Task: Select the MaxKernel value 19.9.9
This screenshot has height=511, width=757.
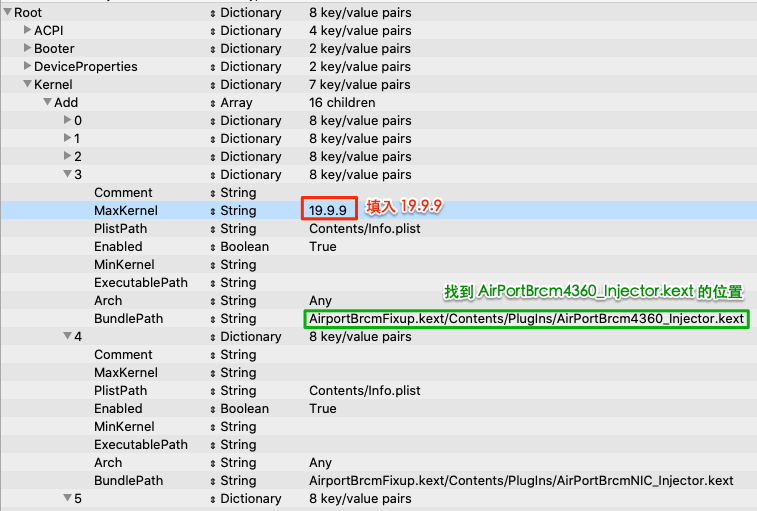Action: (328, 211)
